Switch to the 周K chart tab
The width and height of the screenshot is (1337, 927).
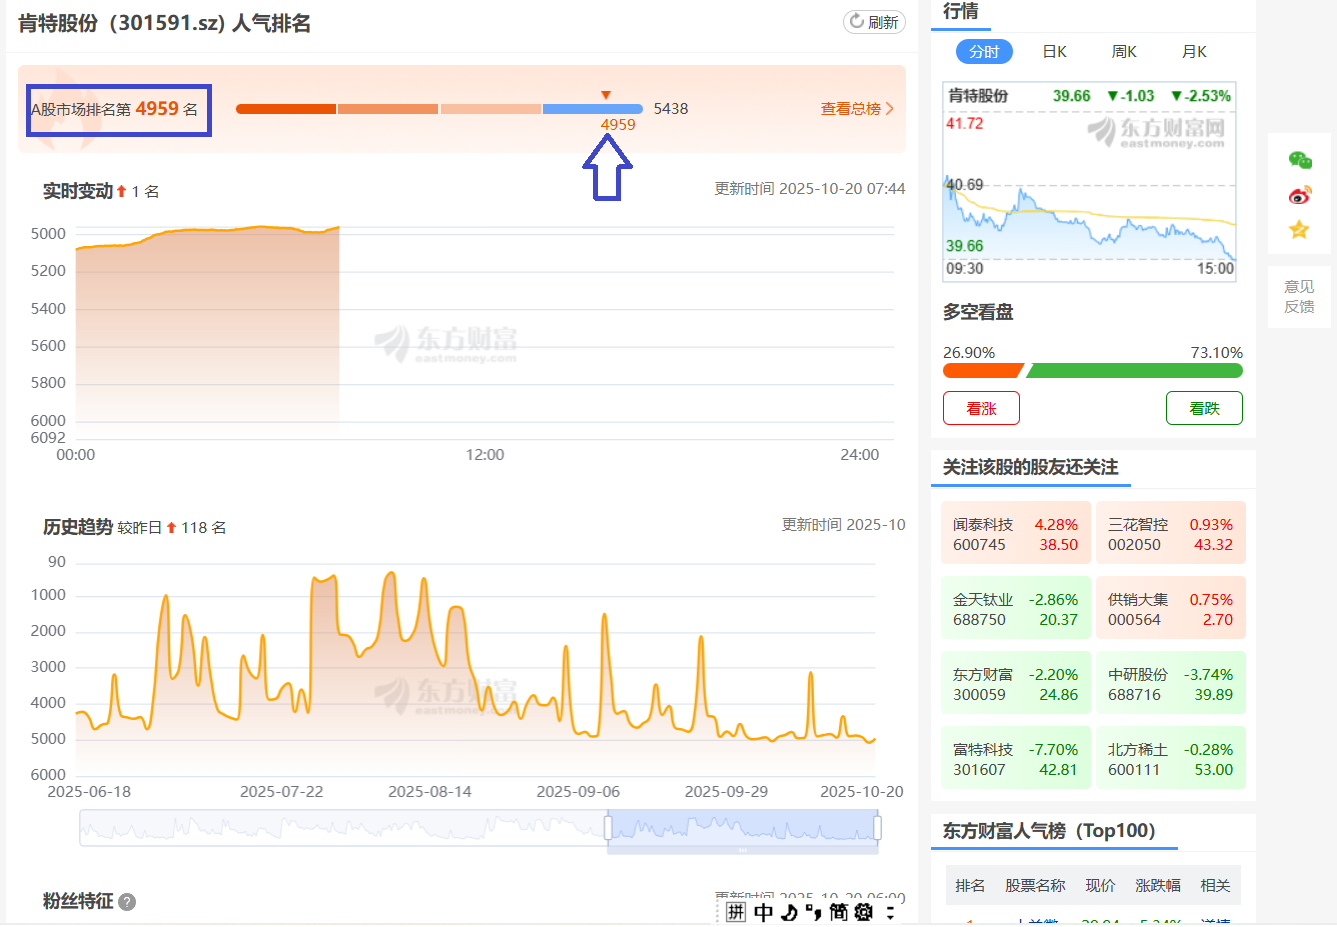pos(1124,52)
